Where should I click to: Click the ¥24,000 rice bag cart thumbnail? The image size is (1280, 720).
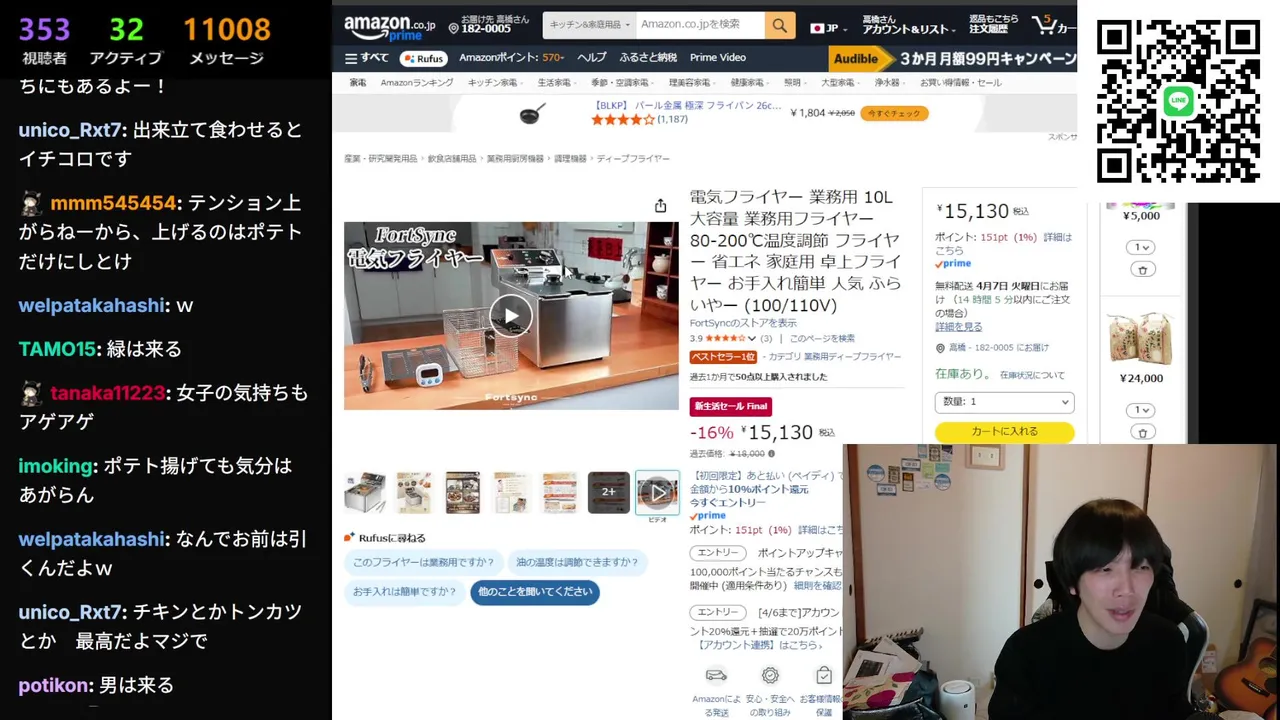pyautogui.click(x=1141, y=337)
